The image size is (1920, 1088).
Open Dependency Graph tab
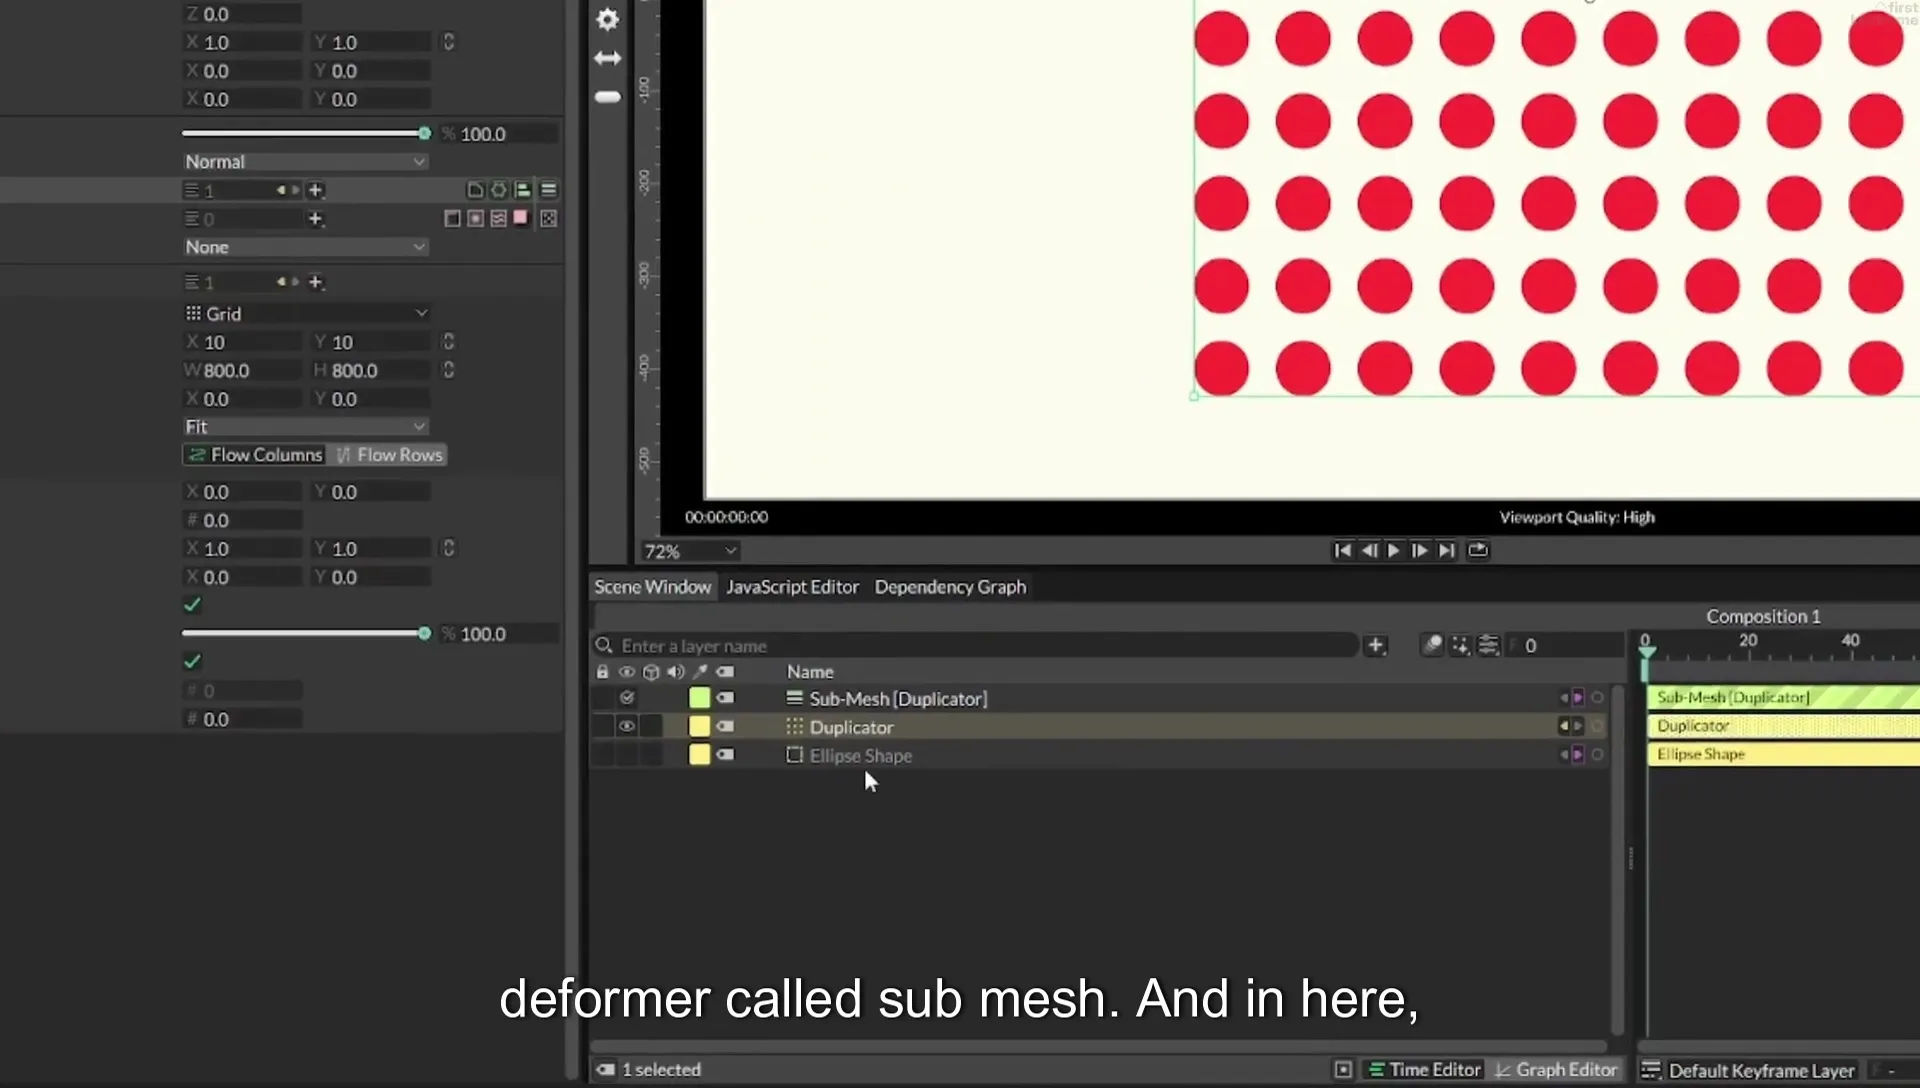tap(950, 587)
